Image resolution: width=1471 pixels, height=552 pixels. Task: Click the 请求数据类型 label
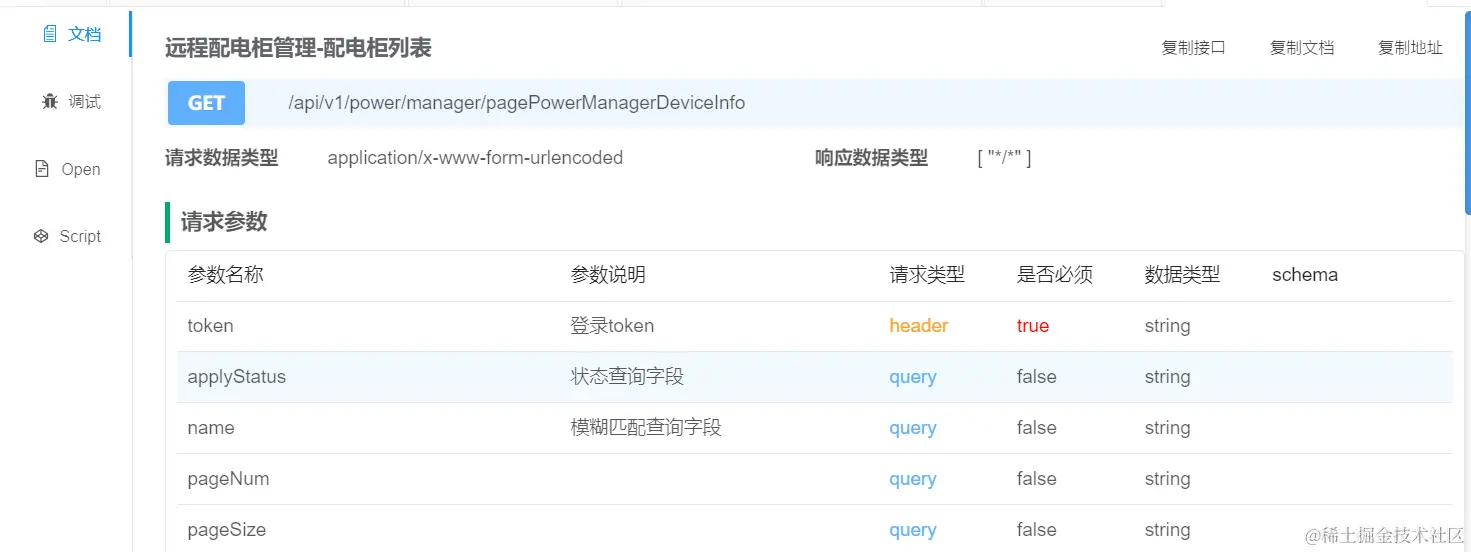[x=222, y=158]
